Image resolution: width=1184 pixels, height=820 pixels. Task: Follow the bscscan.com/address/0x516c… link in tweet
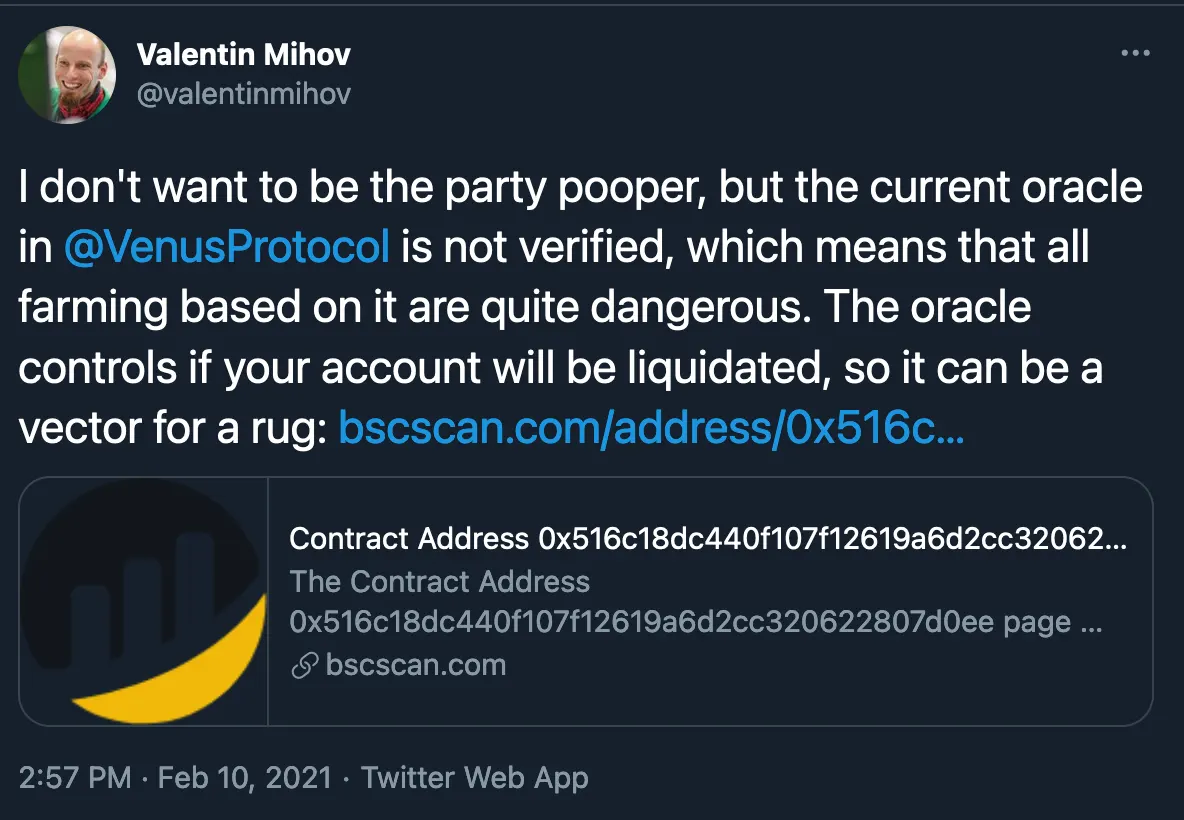(x=650, y=428)
